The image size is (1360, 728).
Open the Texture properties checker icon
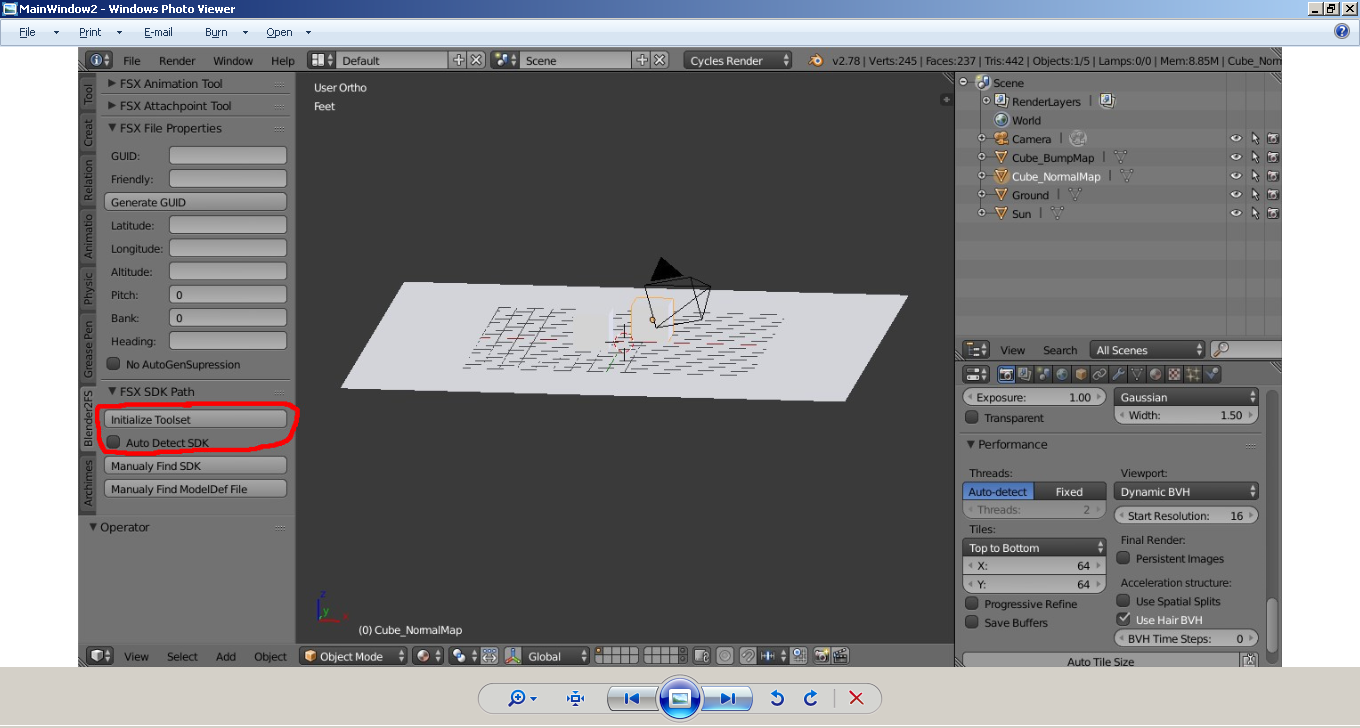pyautogui.click(x=1174, y=373)
